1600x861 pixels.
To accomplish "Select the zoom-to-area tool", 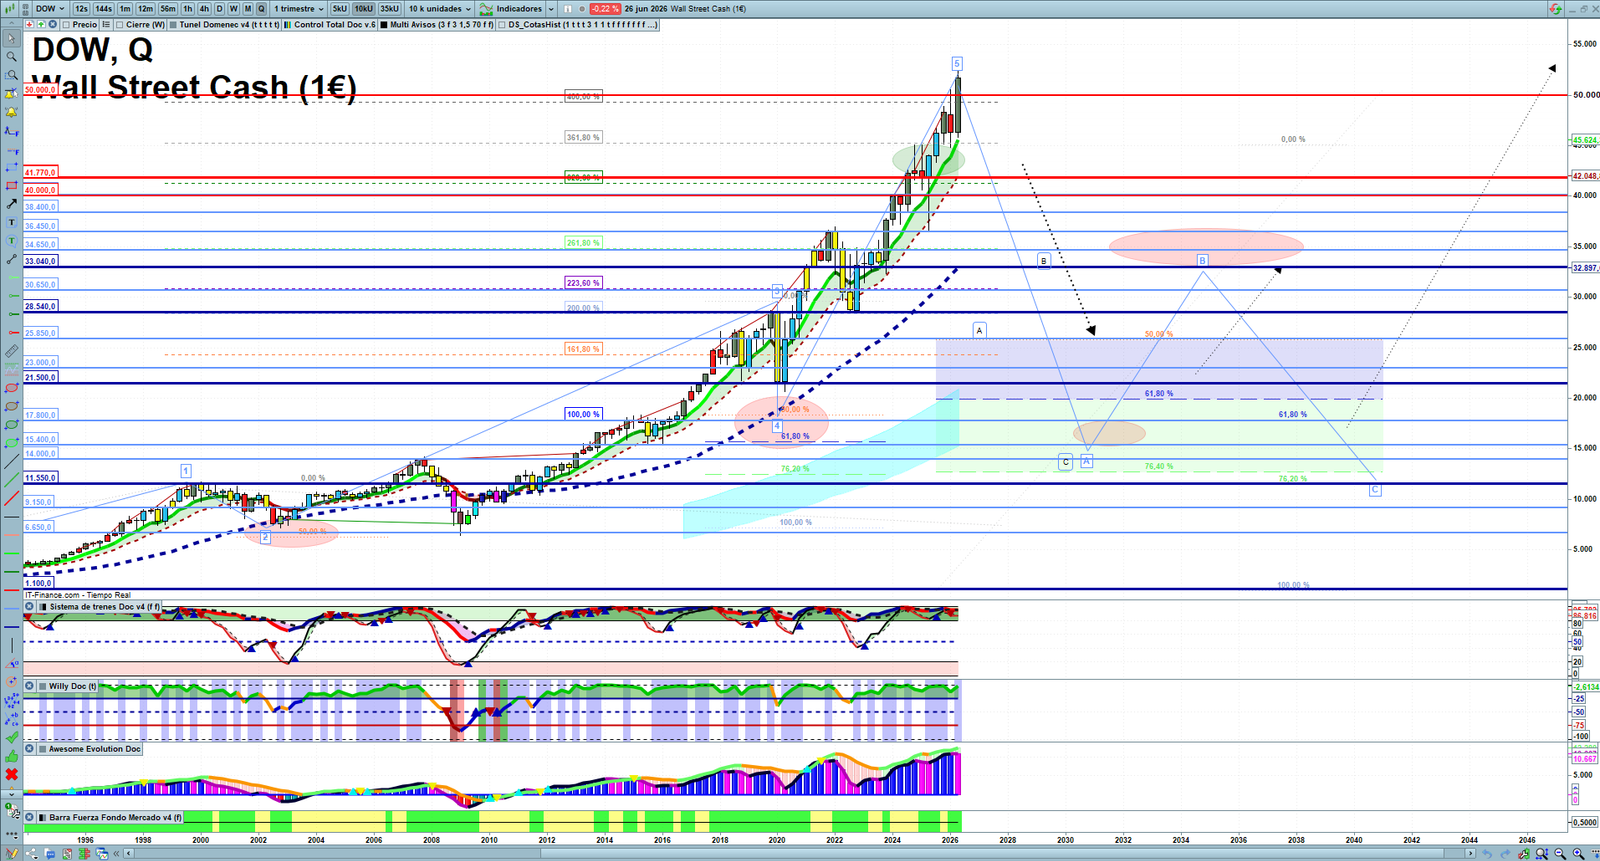I will 11,75.
